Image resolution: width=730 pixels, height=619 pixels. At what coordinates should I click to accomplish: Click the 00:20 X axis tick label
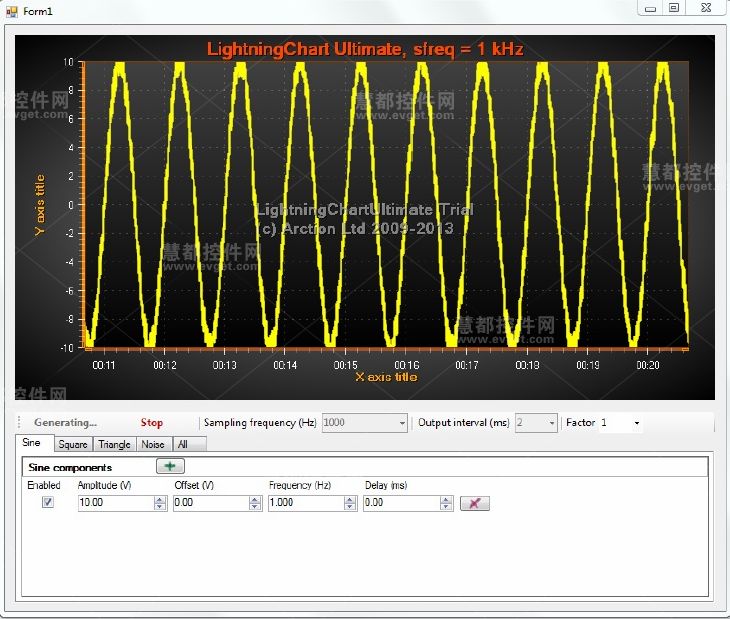(x=648, y=365)
